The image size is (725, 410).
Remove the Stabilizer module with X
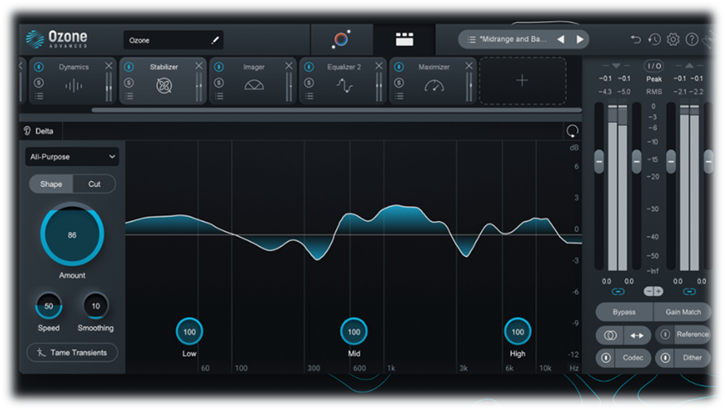tap(198, 66)
